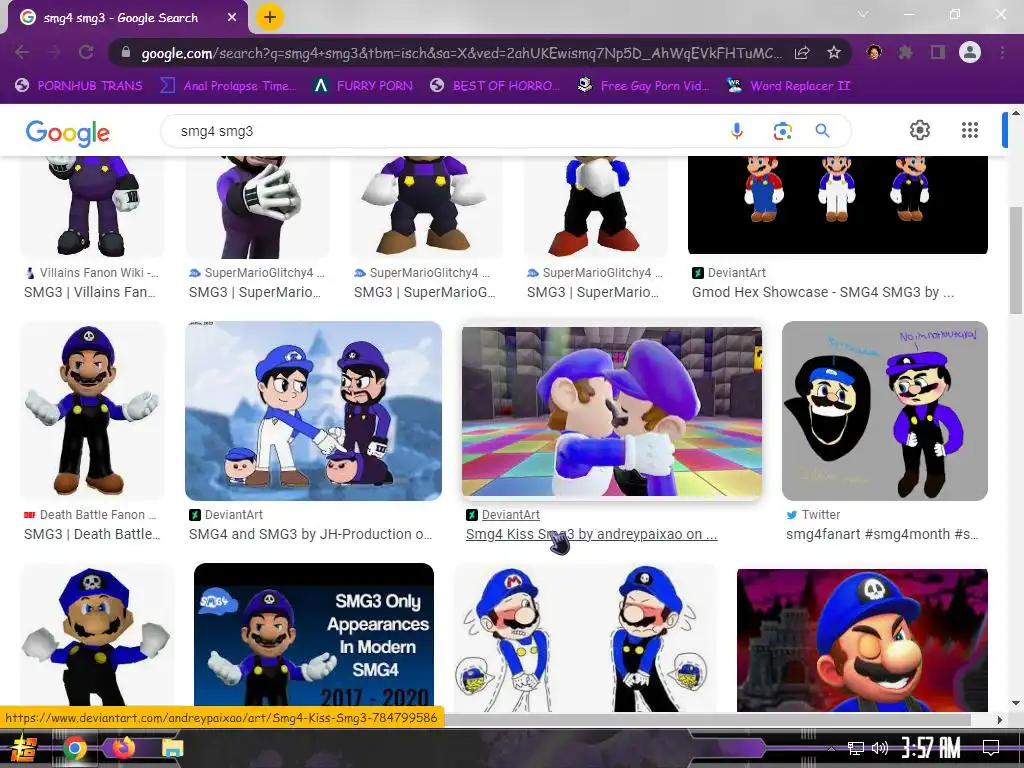1024x768 pixels.
Task: Open the tab search chevron
Action: pyautogui.click(x=863, y=14)
